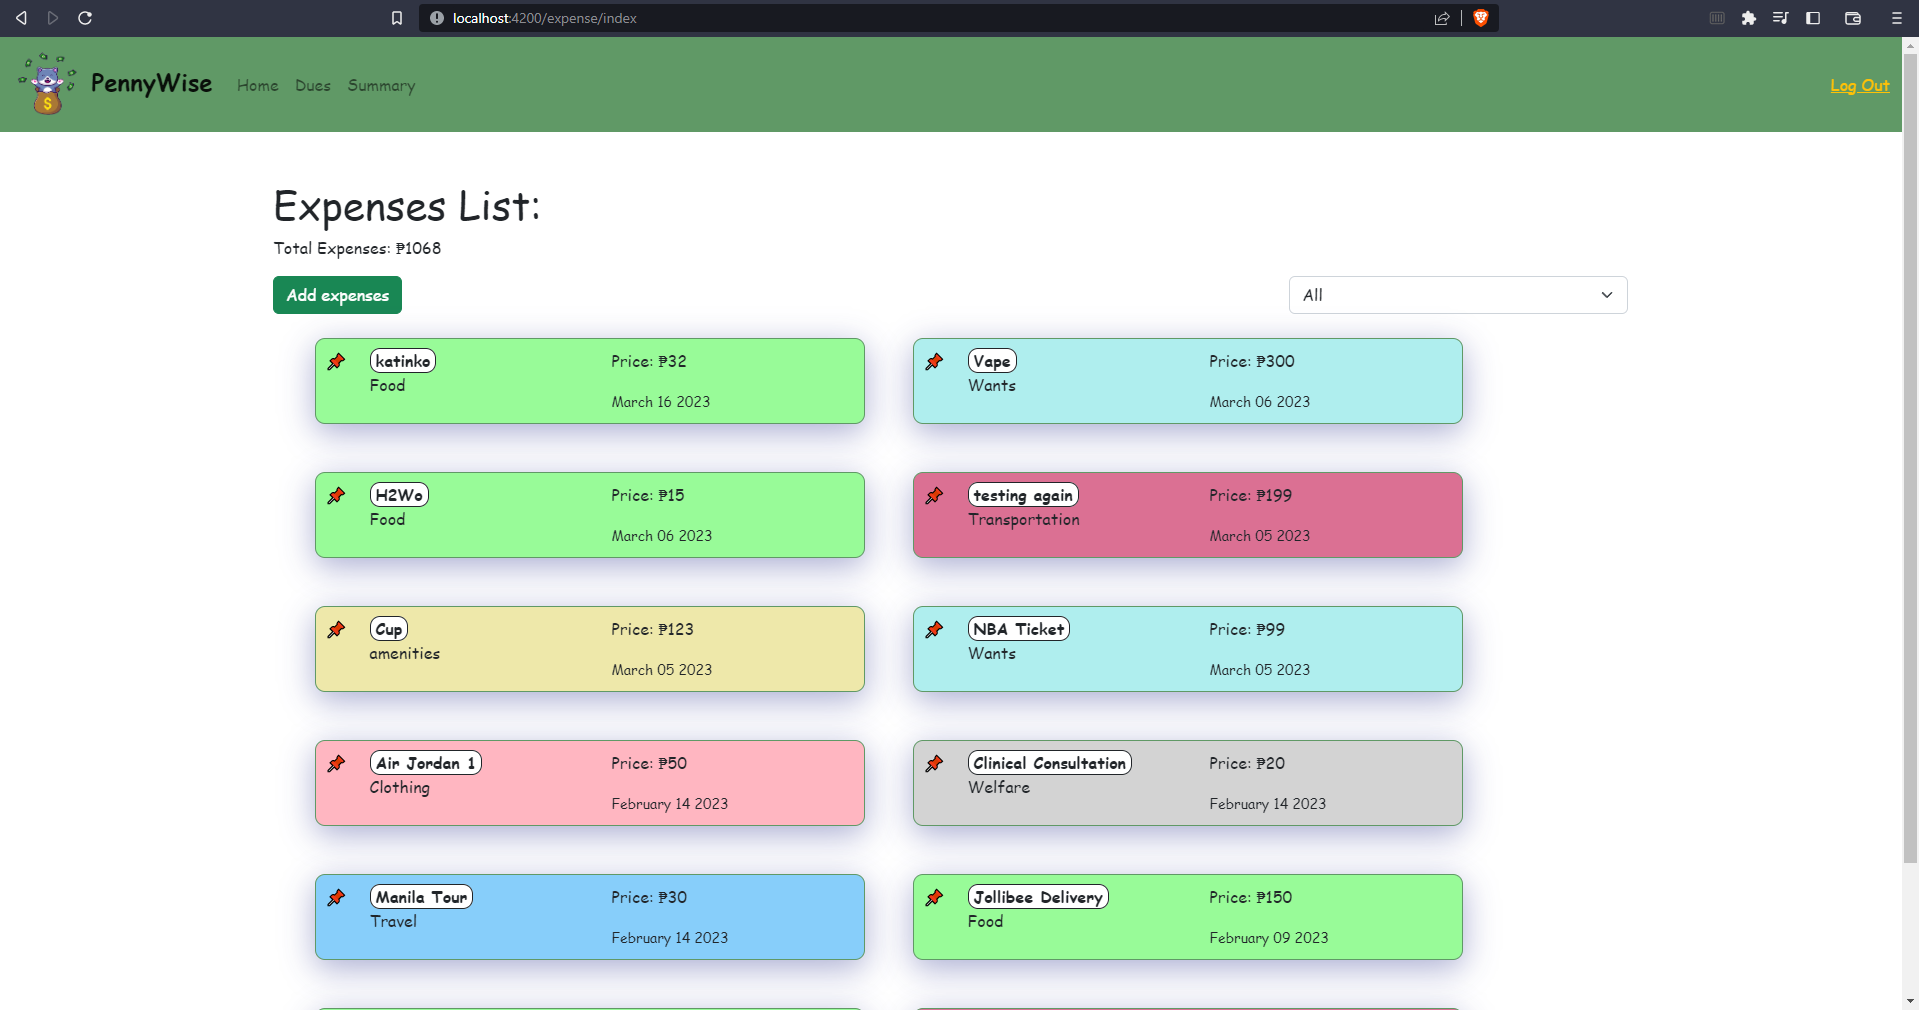1919x1010 pixels.
Task: Click the scrollbar down arrow
Action: (1910, 999)
